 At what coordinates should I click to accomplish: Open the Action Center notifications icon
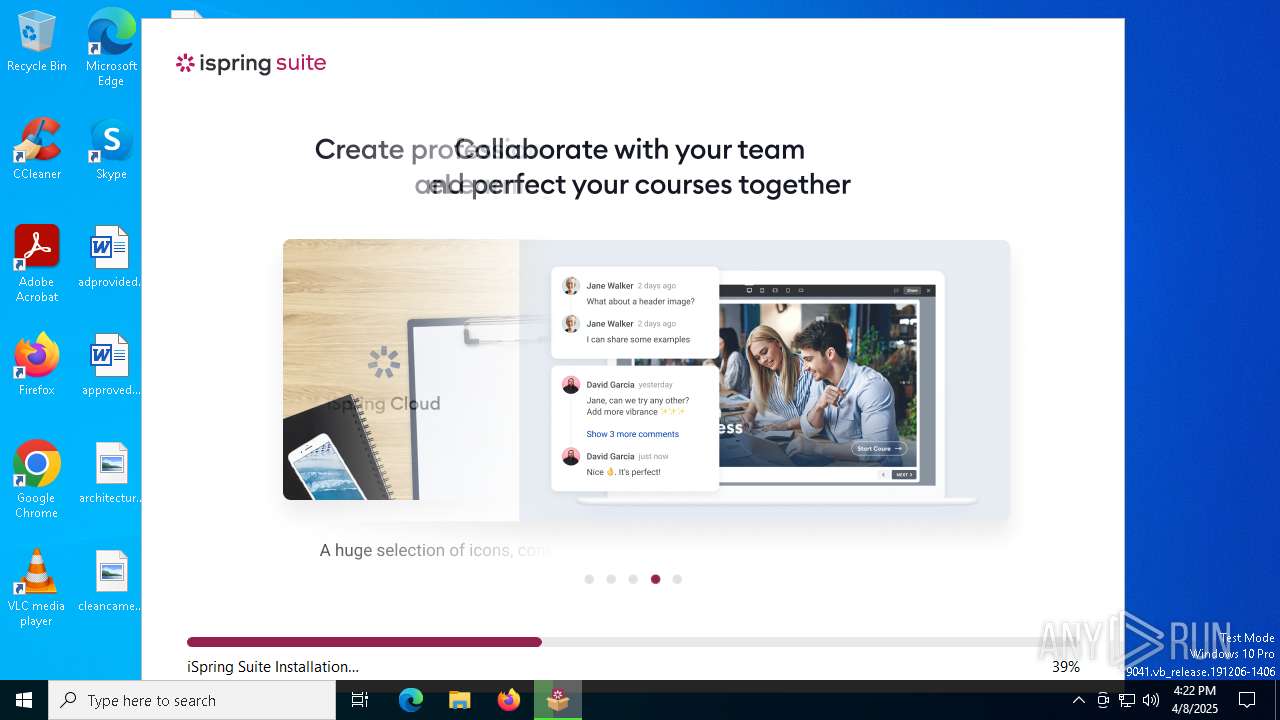click(1247, 700)
